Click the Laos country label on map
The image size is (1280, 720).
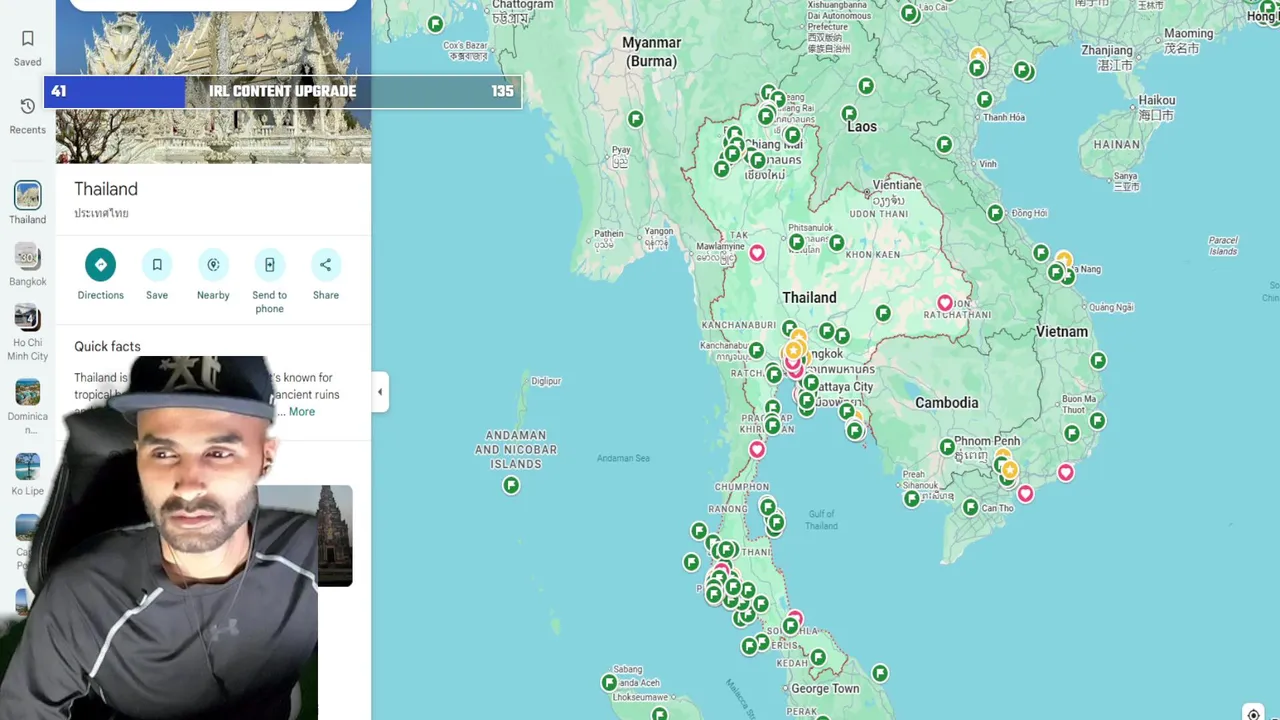pyautogui.click(x=862, y=127)
